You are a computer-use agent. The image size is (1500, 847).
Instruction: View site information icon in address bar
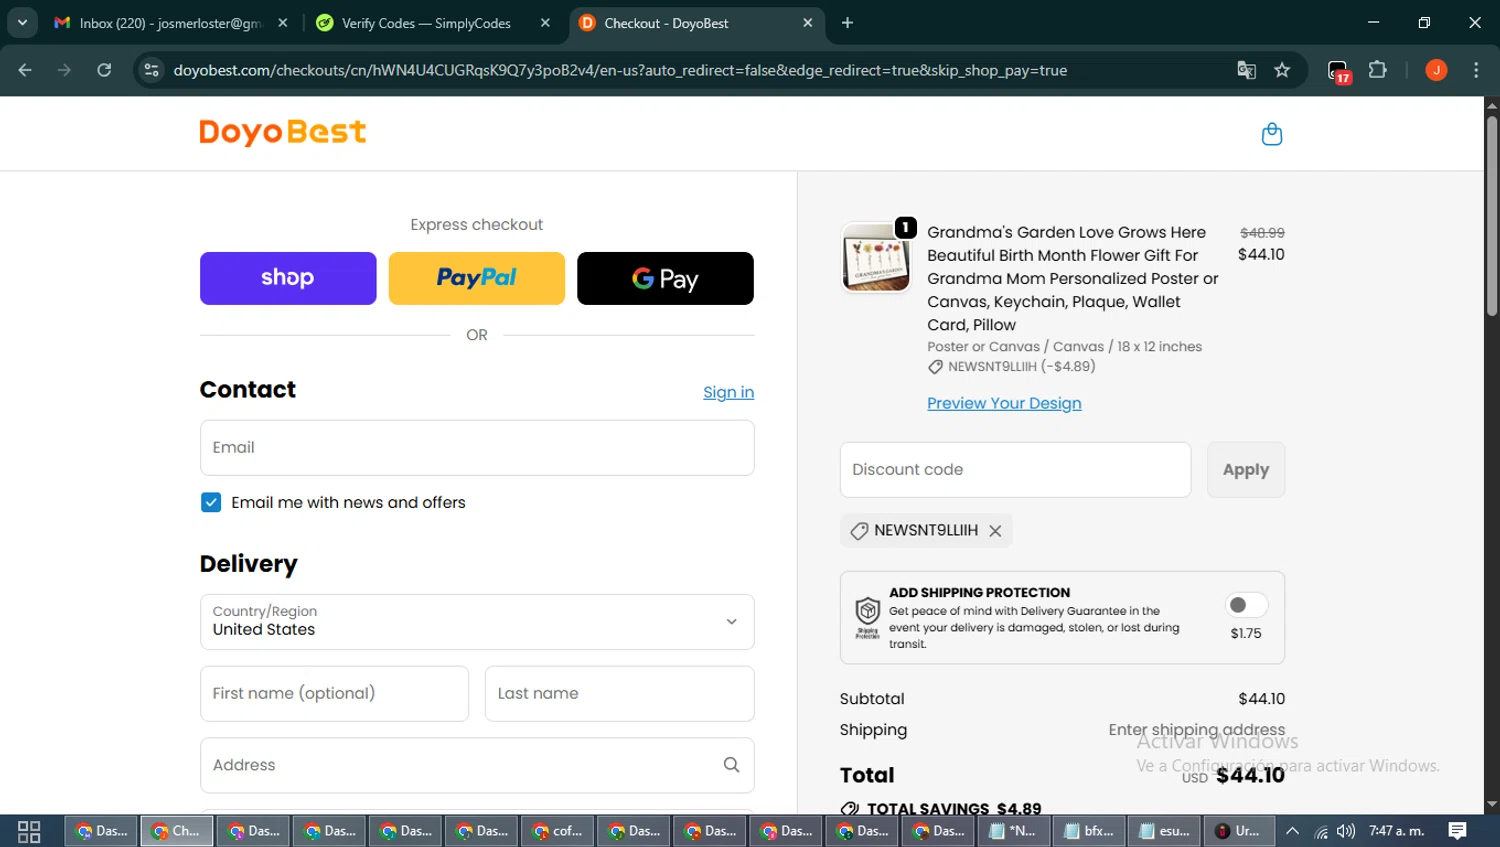151,70
